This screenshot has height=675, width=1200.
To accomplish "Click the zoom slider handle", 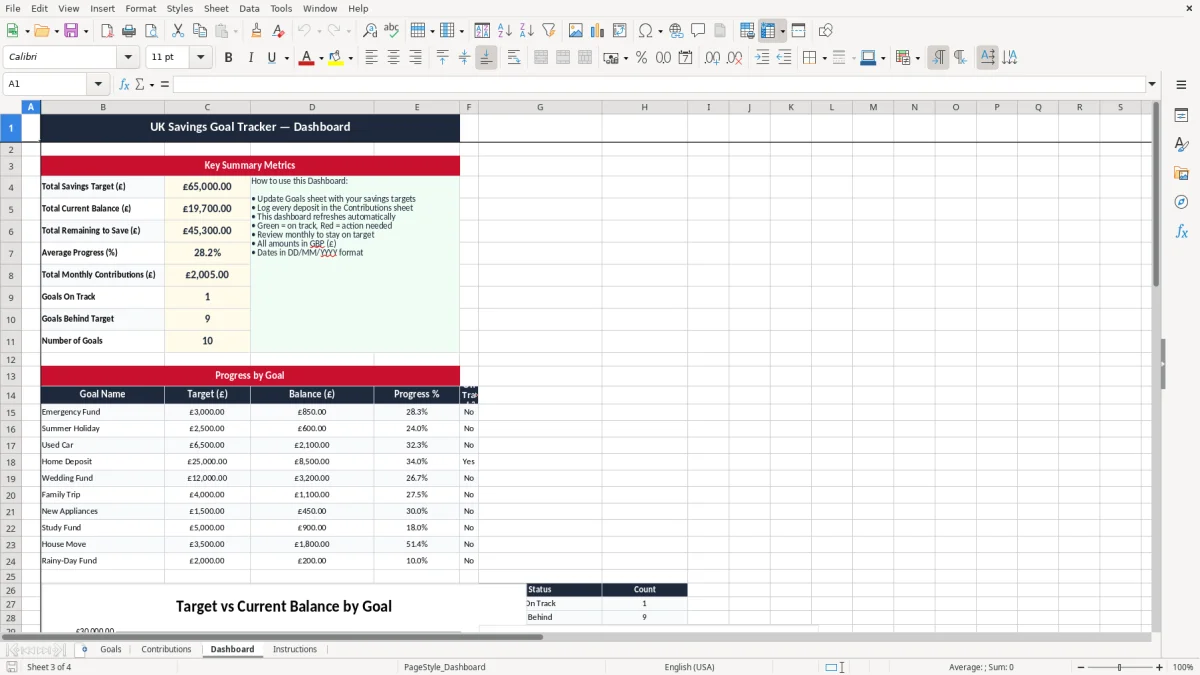I will pyautogui.click(x=1120, y=667).
